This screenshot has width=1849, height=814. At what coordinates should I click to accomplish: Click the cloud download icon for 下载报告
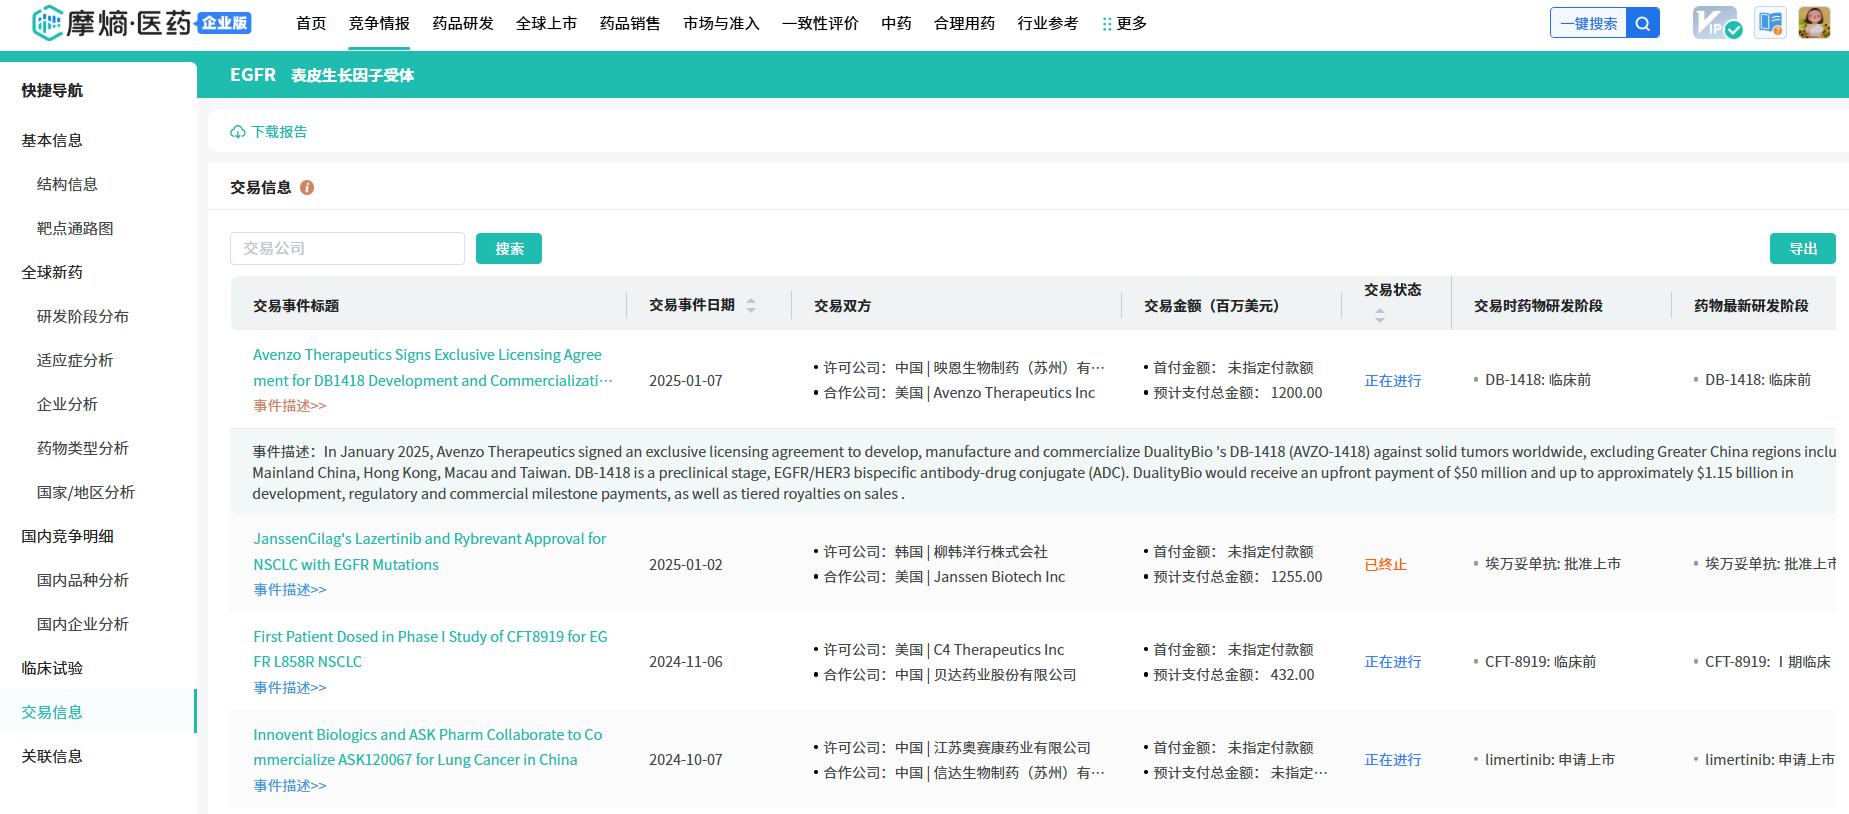pos(238,132)
